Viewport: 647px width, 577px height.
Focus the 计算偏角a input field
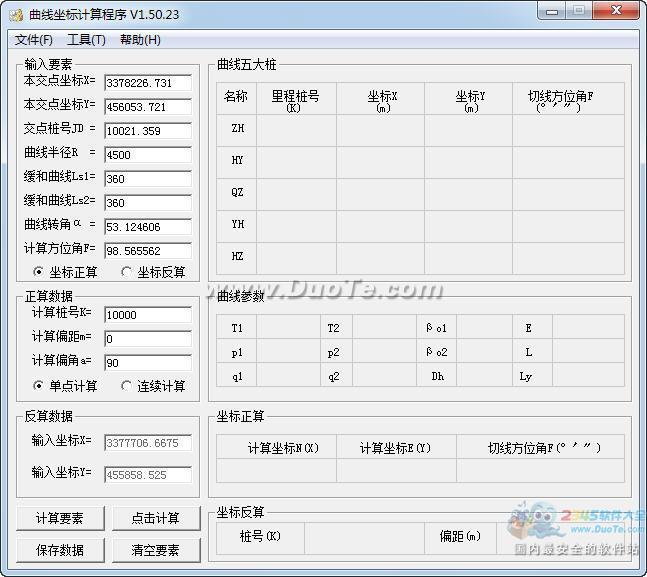[147, 363]
